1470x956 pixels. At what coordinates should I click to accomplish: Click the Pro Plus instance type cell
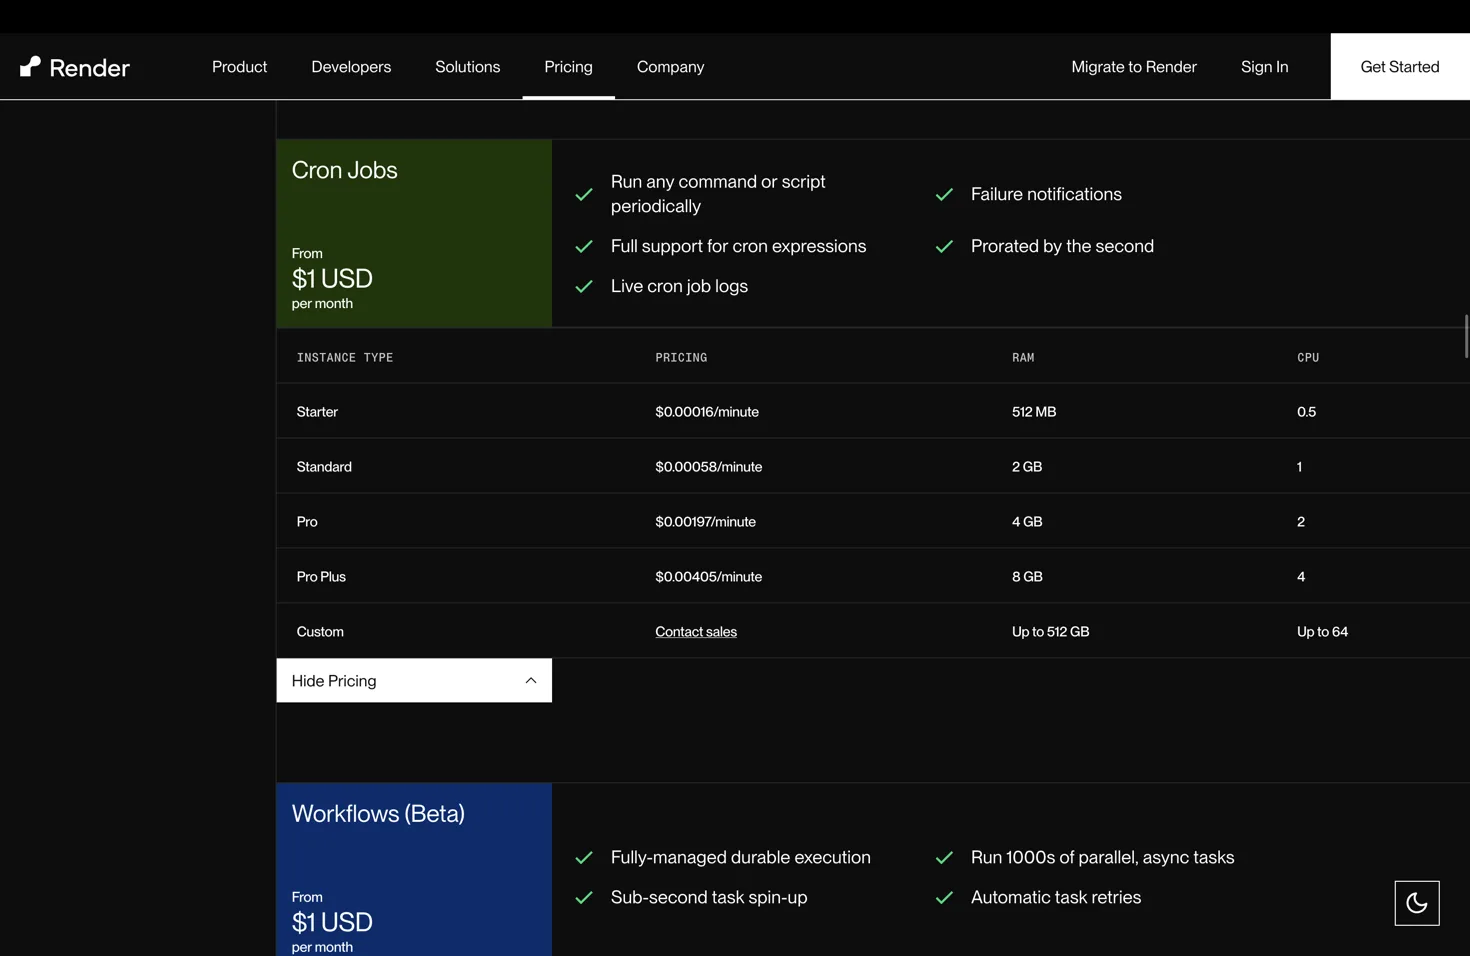[321, 577]
